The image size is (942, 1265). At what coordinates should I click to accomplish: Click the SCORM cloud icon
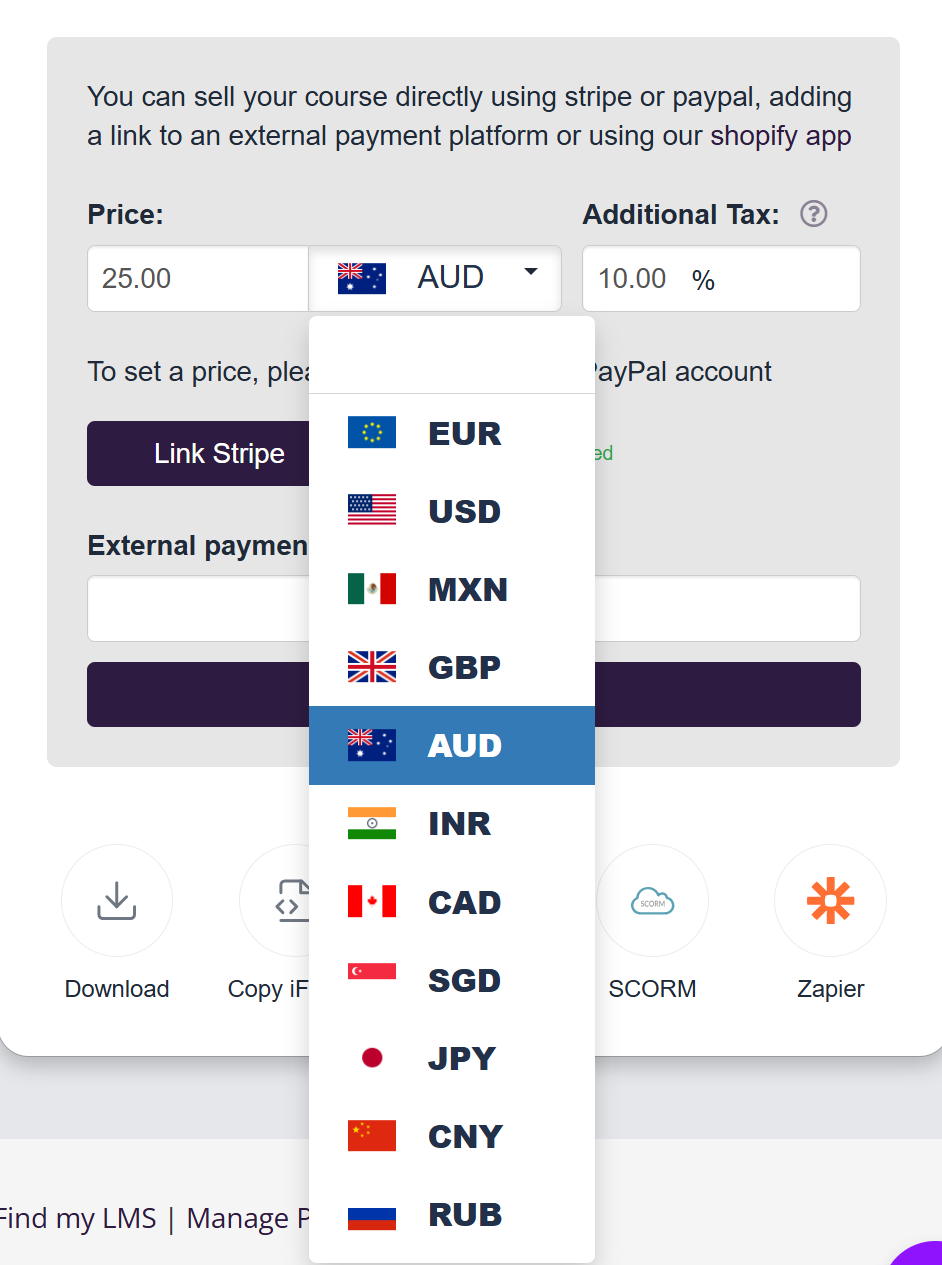pos(652,901)
